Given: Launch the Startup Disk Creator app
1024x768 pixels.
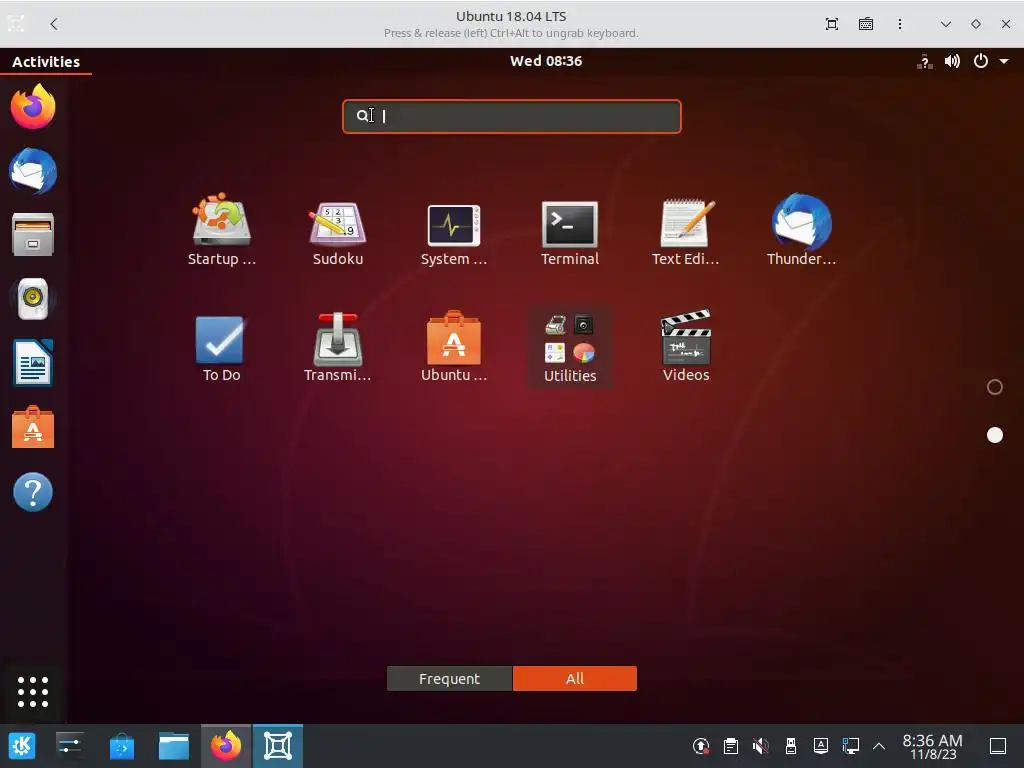Looking at the screenshot, I should point(221,229).
